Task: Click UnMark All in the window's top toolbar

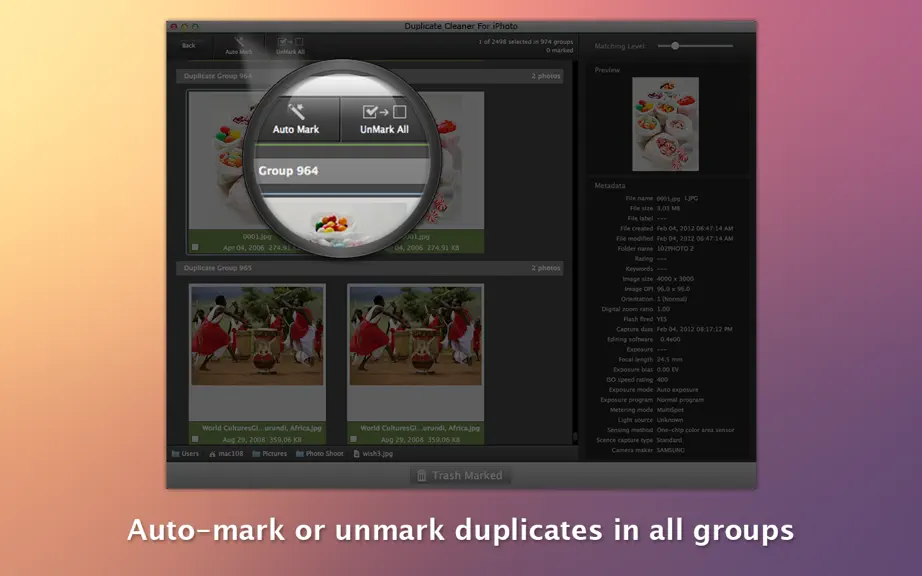Action: click(290, 46)
